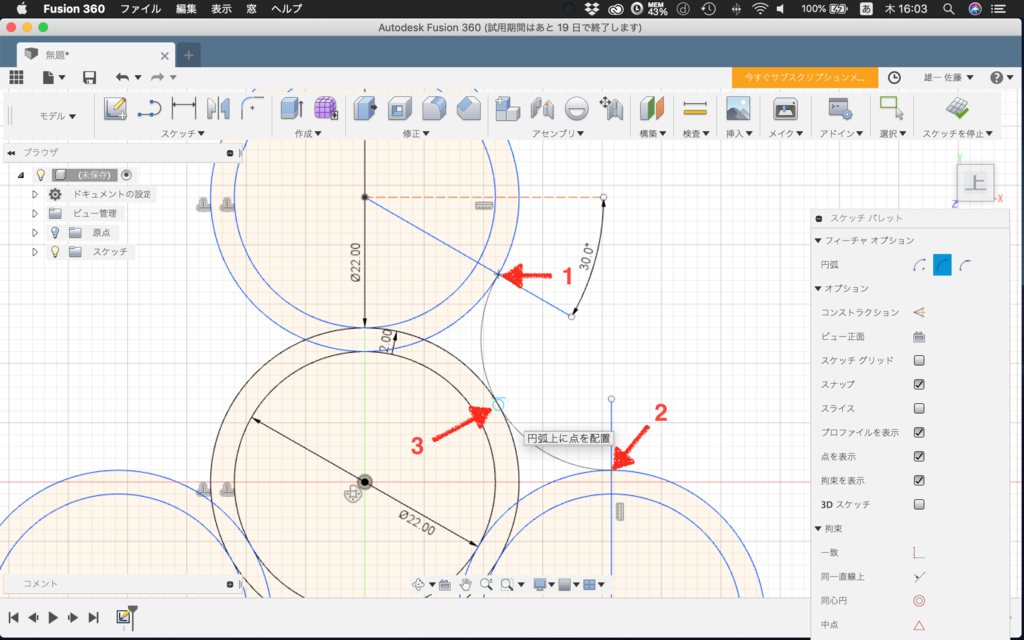The image size is (1024, 640).
Task: Toggle the Show Profile checkbox
Action: tap(919, 432)
